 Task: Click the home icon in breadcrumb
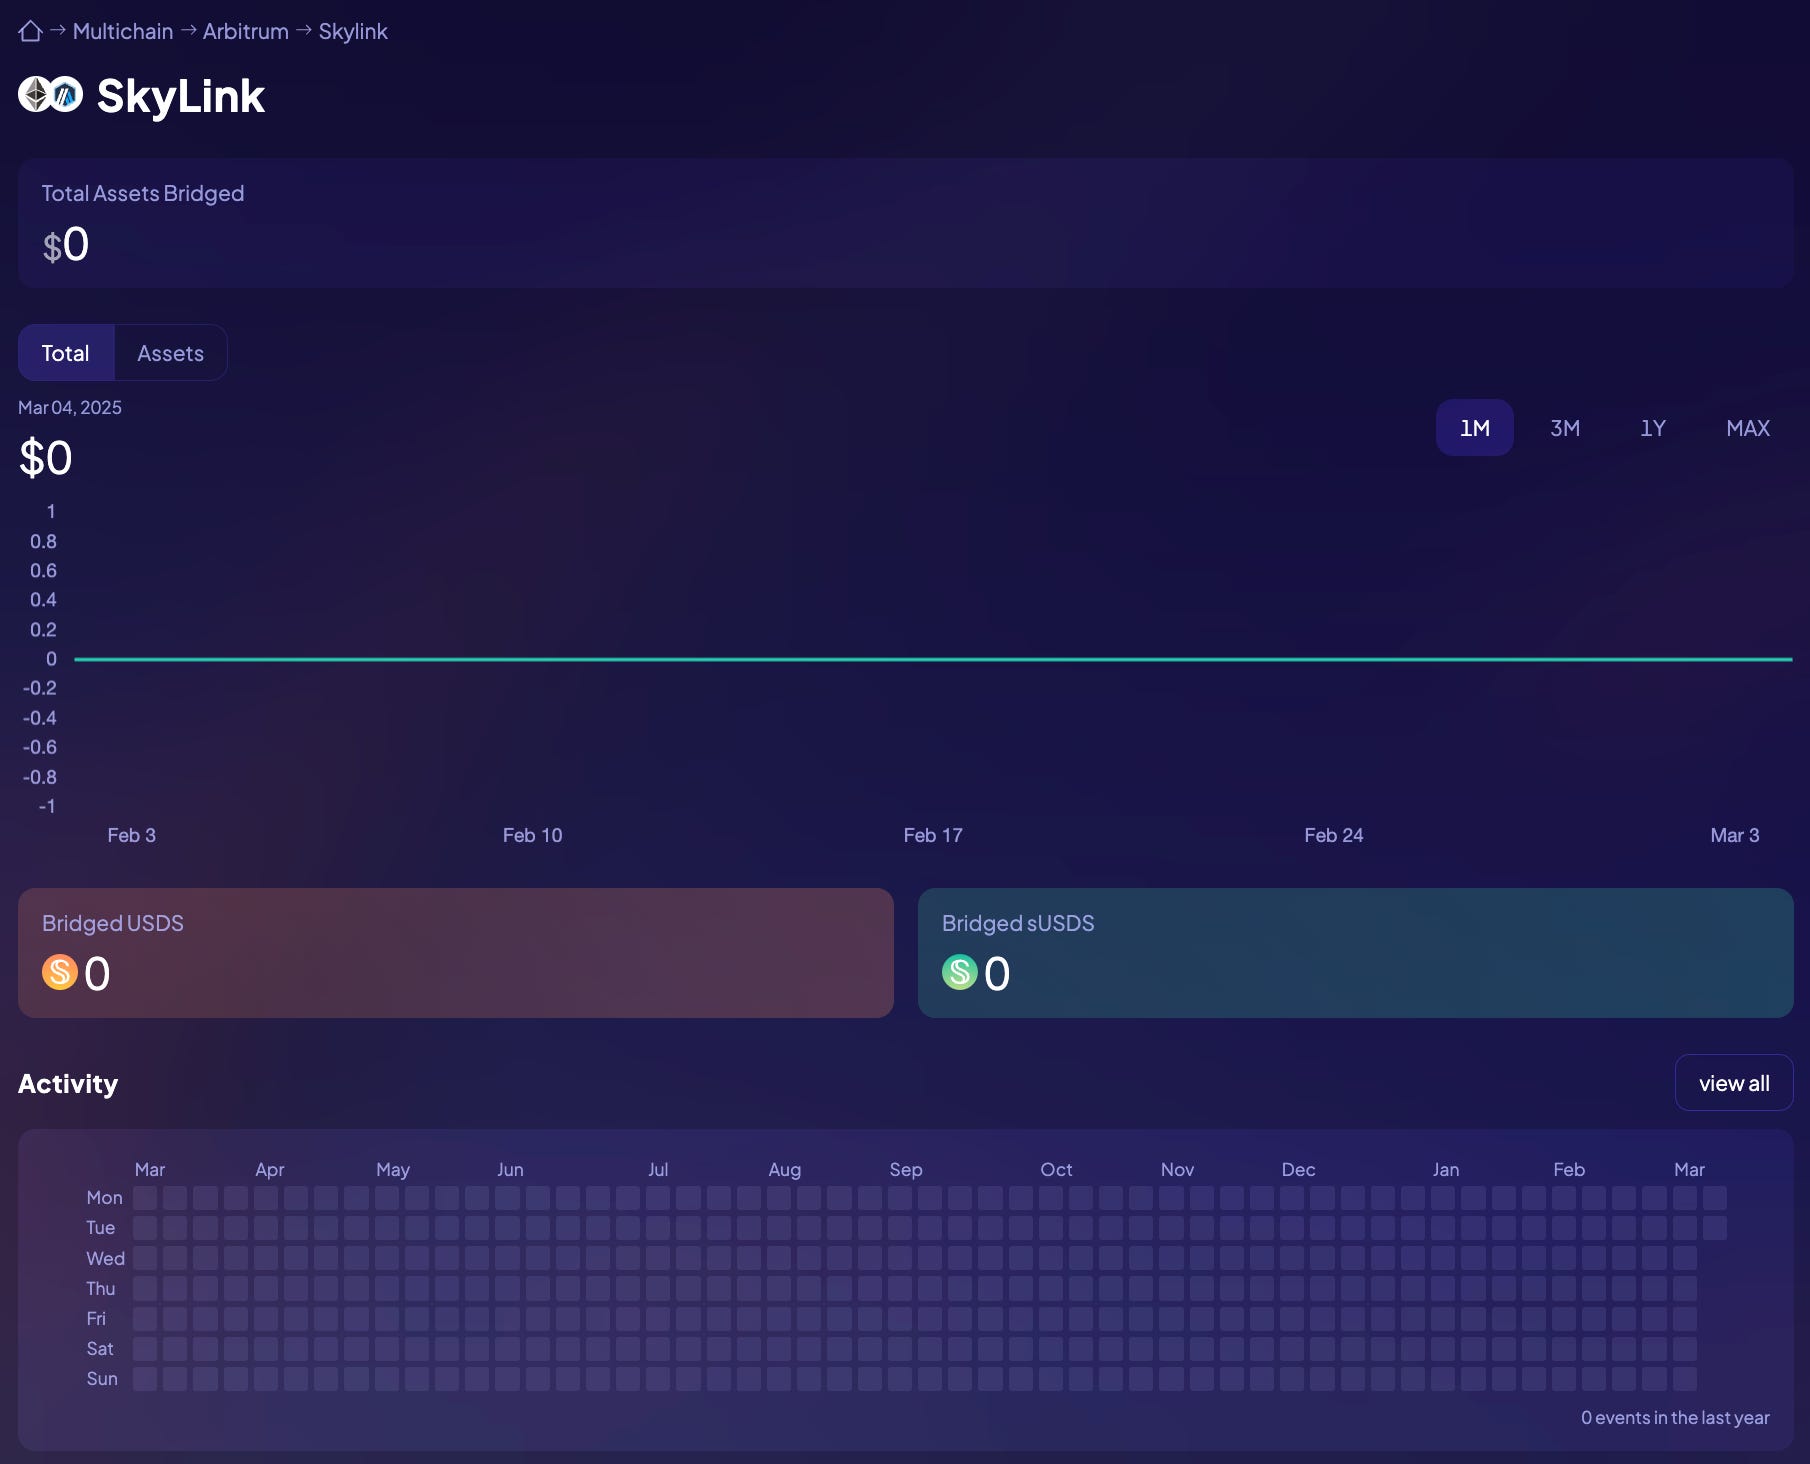[x=30, y=31]
